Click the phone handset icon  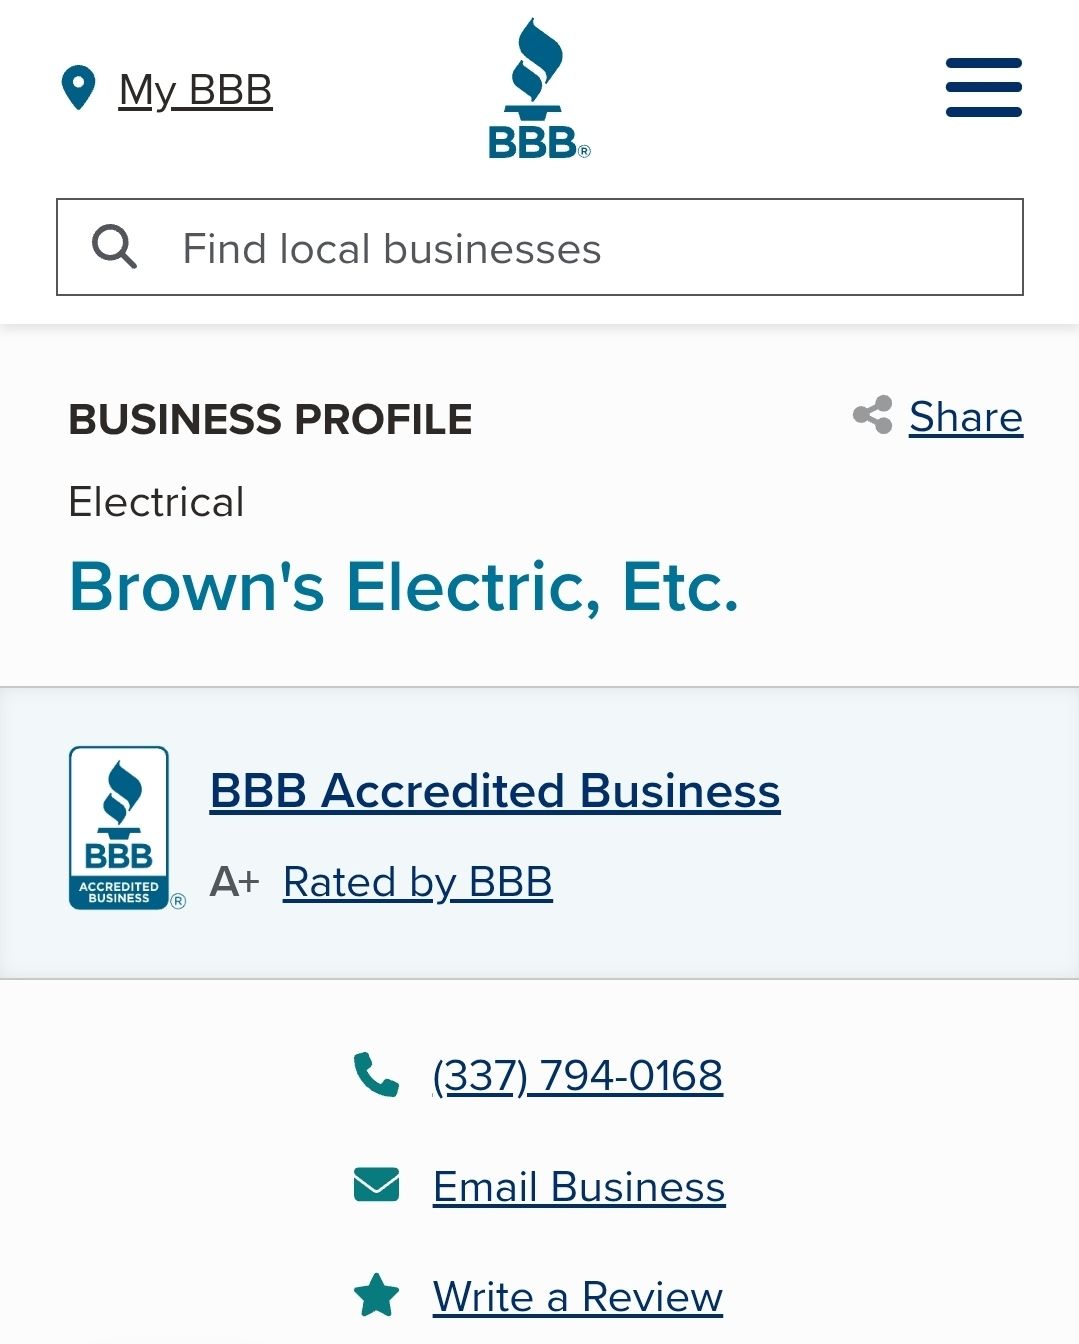(377, 1075)
